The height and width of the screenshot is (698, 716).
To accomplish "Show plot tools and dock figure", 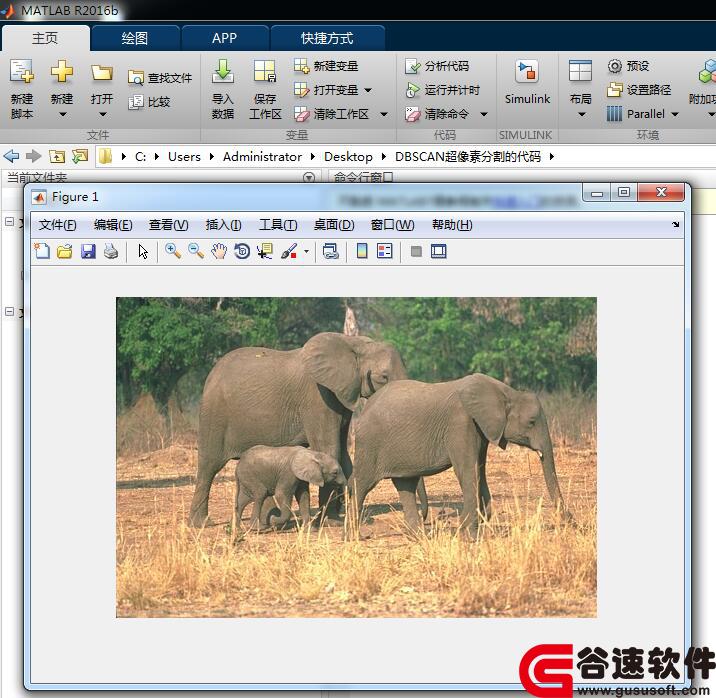I will 438,251.
